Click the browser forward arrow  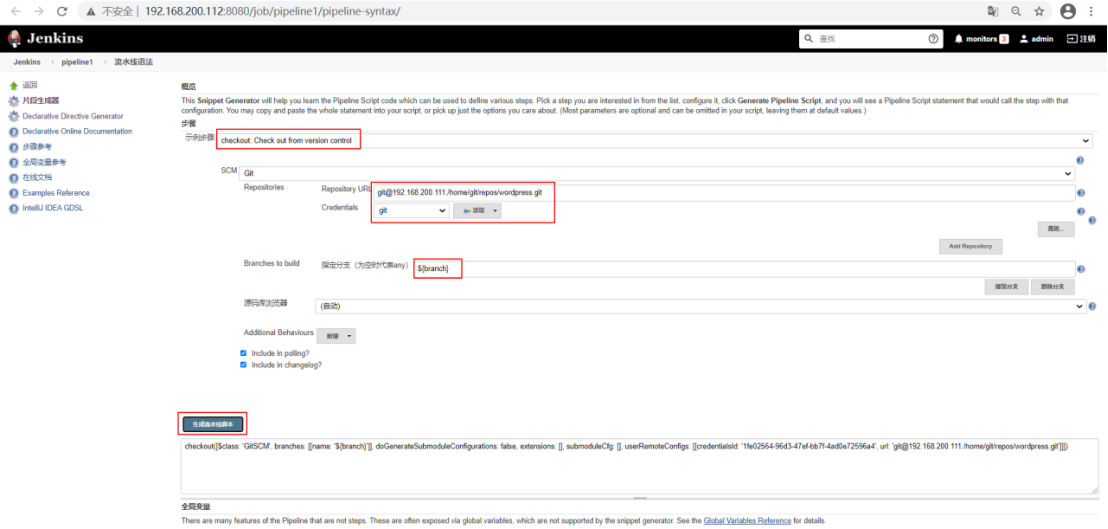39,11
